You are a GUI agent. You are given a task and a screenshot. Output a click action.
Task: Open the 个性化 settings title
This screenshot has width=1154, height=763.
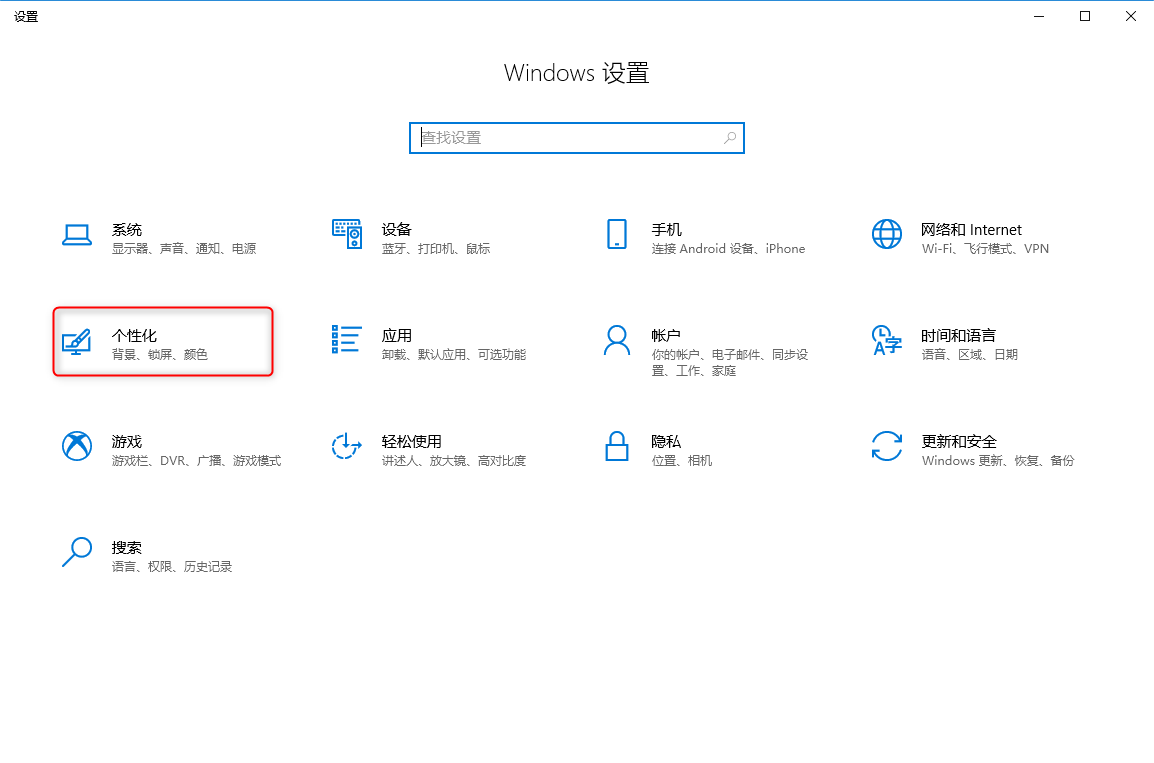[x=134, y=336]
